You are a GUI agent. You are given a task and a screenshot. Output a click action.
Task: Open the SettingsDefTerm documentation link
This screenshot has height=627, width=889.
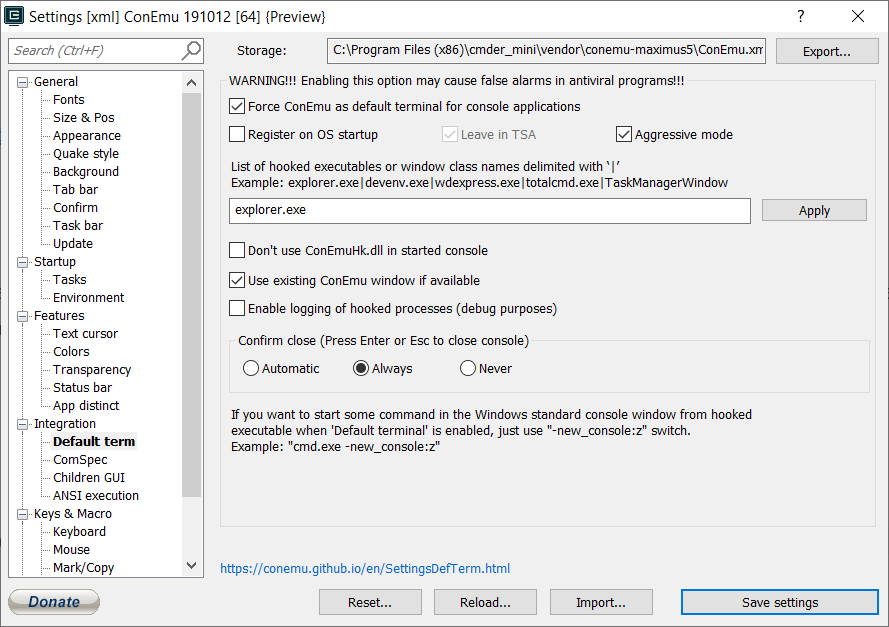[365, 569]
